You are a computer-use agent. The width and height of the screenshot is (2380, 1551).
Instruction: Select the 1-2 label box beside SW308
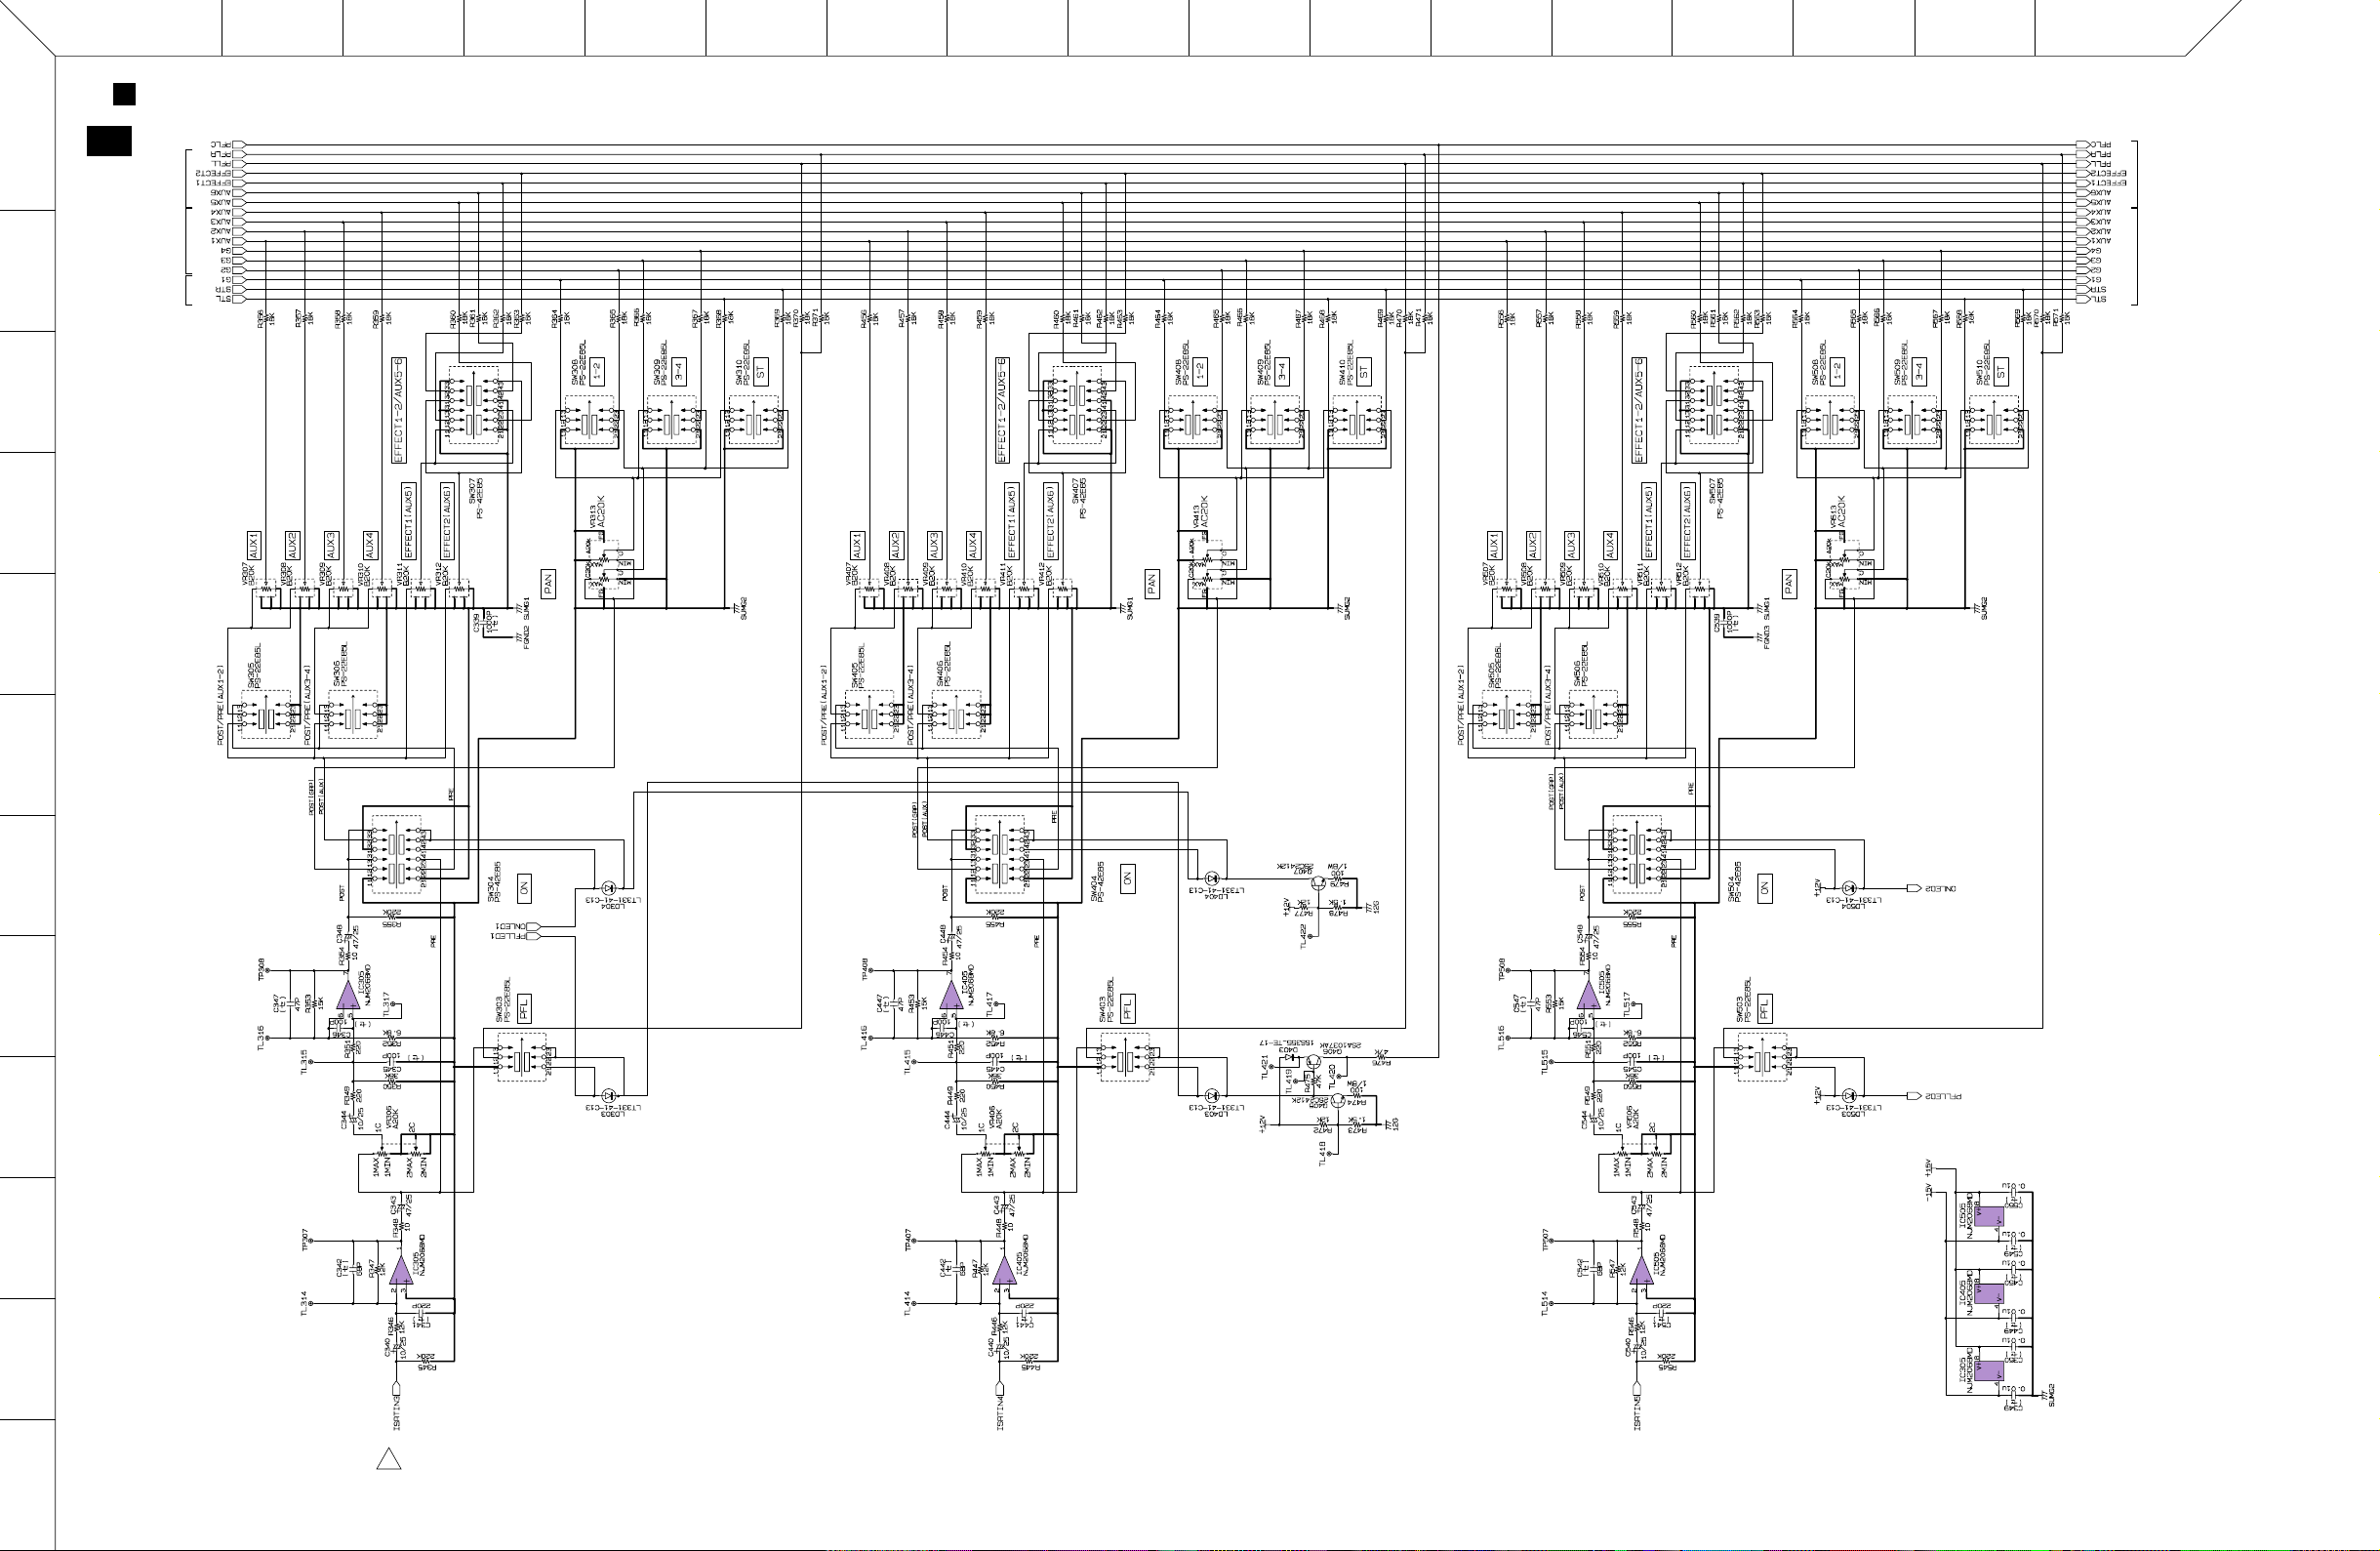pyautogui.click(x=597, y=372)
